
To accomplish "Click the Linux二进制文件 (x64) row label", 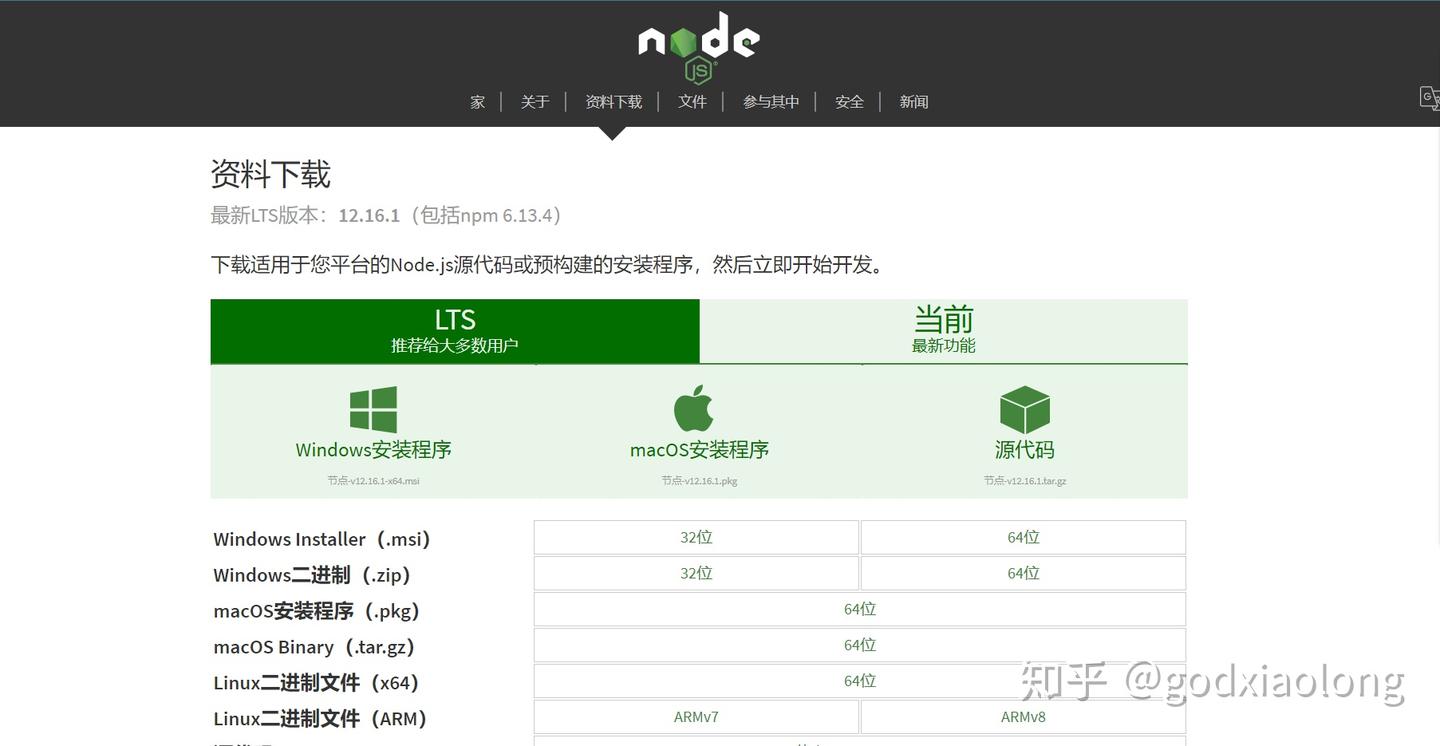I will (x=317, y=683).
